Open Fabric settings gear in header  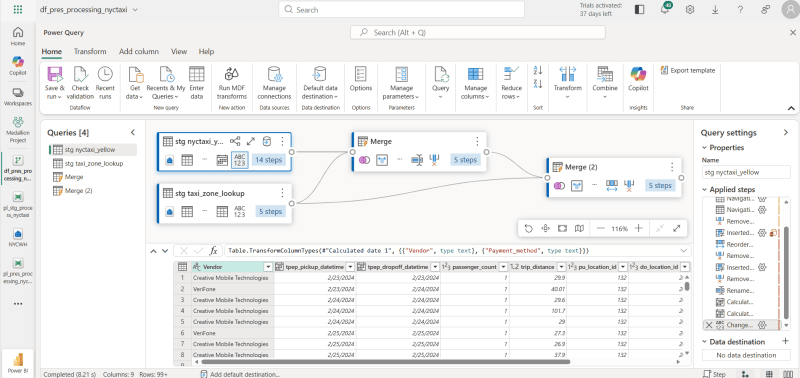point(690,10)
